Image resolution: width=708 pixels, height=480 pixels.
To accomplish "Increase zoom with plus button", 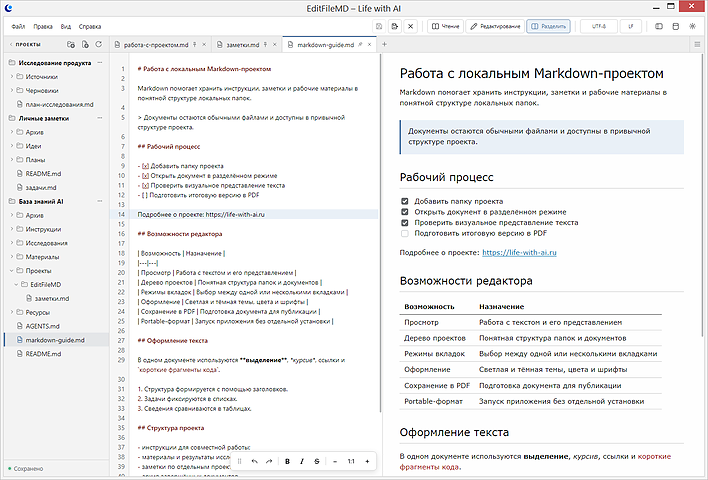I will 367,461.
